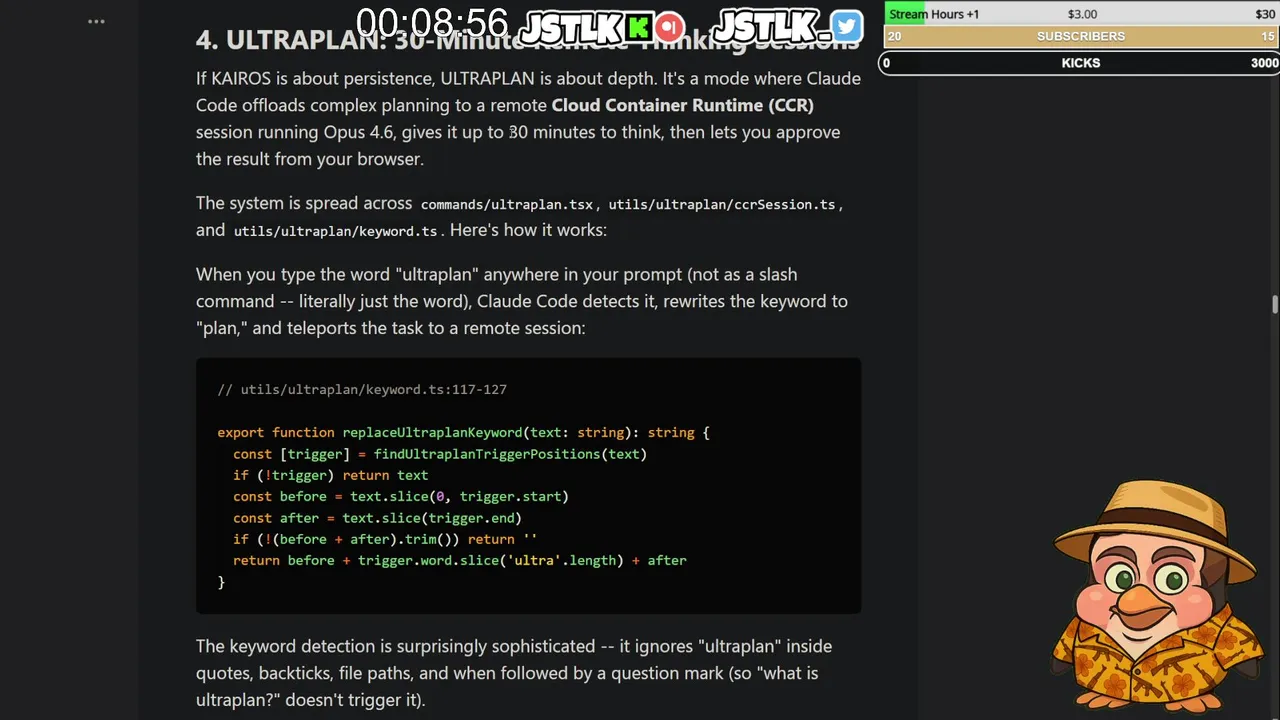1280x720 pixels.
Task: Click the '3000' kicks goal value
Action: pyautogui.click(x=1264, y=62)
